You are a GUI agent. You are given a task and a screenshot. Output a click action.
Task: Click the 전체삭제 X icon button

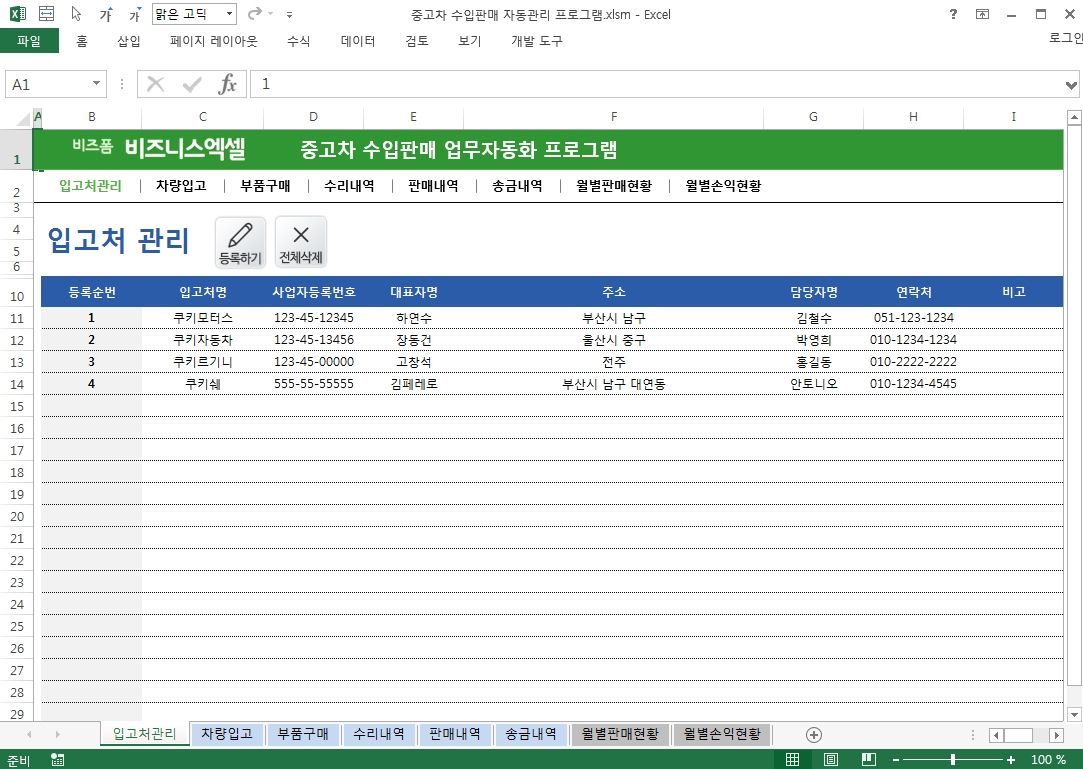[x=301, y=243]
